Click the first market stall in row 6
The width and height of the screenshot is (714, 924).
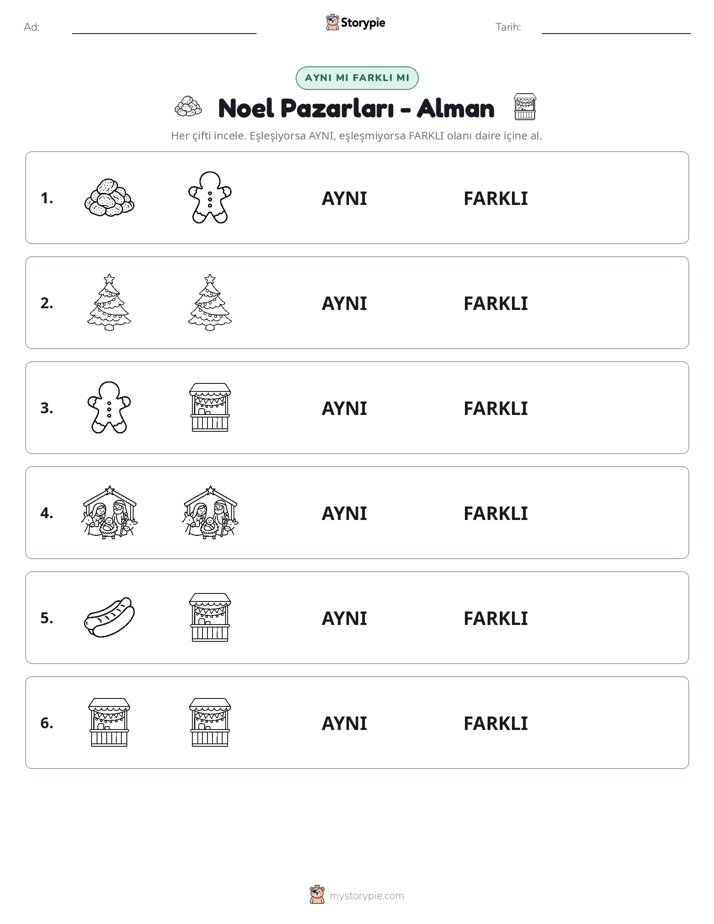pos(109,722)
